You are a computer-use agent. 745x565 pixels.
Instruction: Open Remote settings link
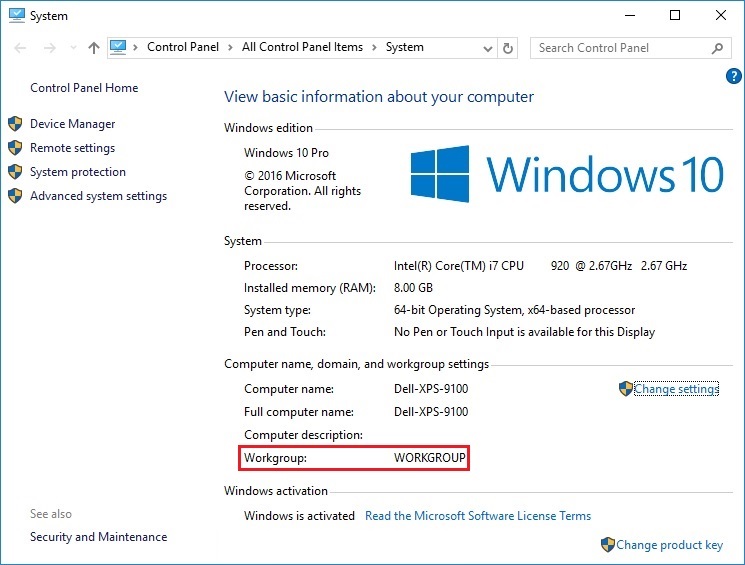pos(72,148)
